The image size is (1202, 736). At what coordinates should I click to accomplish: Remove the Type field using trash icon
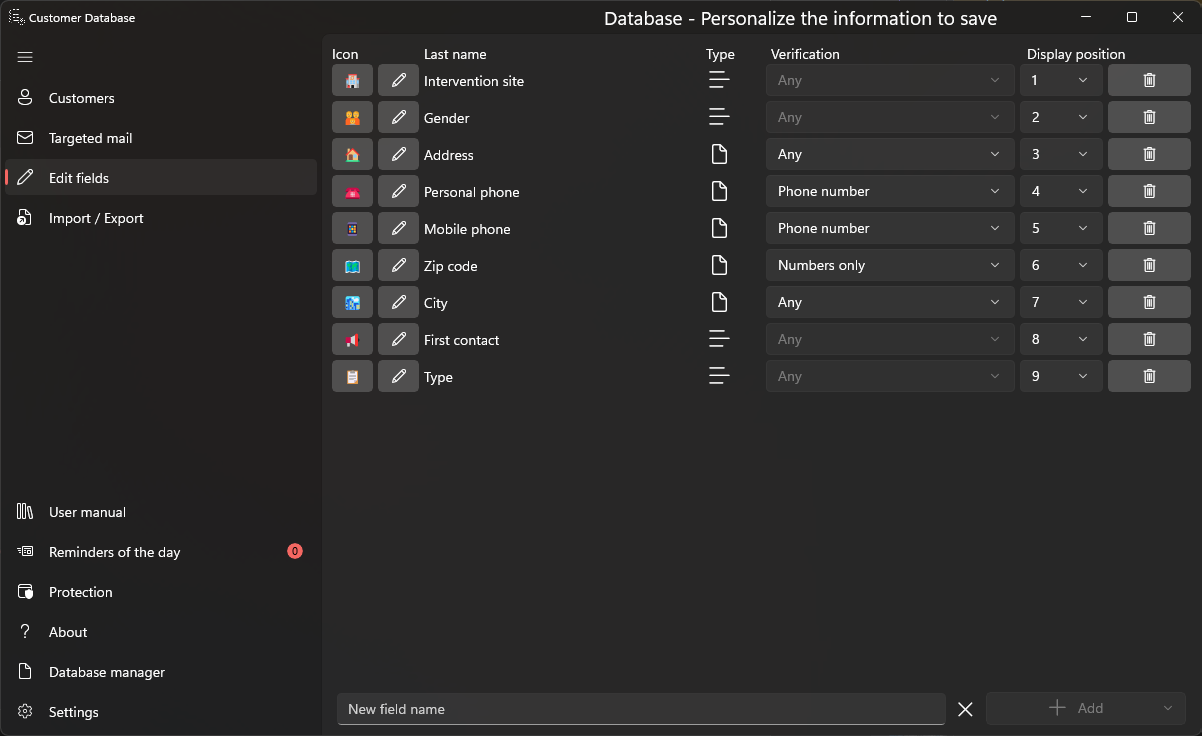[x=1149, y=377]
